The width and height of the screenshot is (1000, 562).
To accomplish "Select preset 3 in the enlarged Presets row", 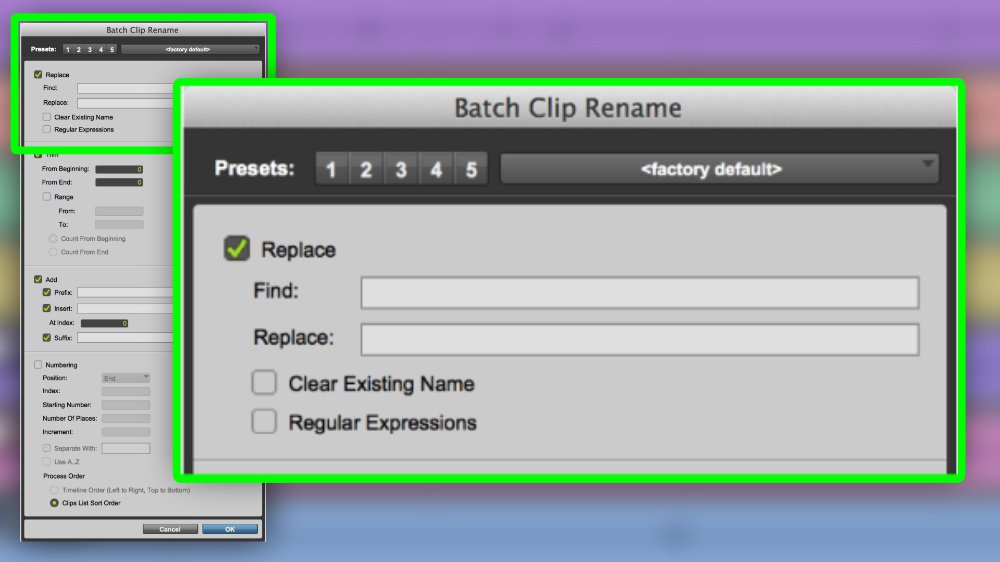I will tap(401, 169).
